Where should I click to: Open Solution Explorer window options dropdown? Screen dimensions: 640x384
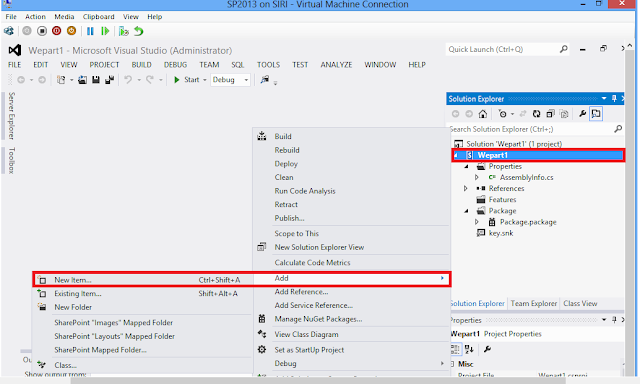604,98
